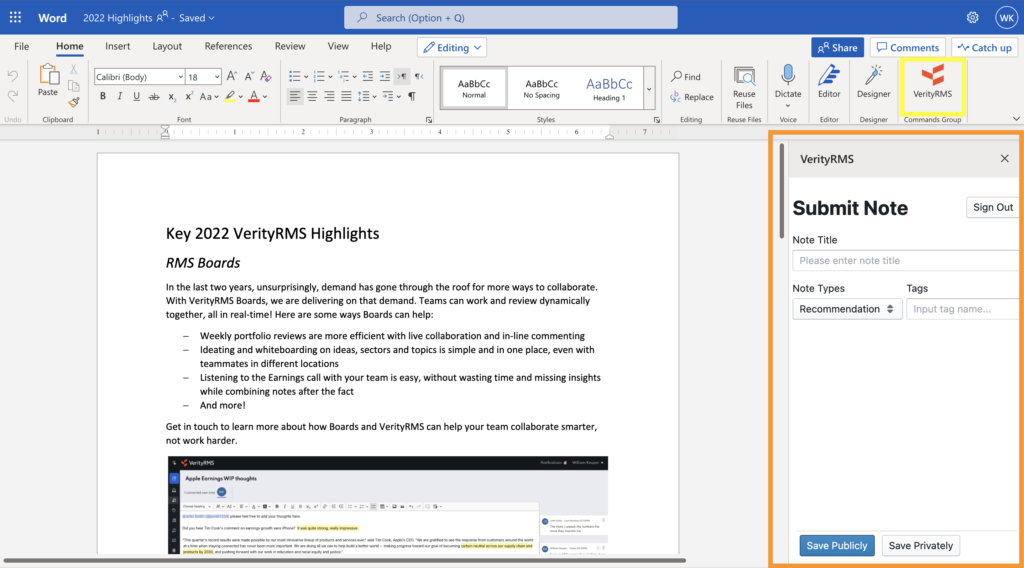Click the Tags input field
Image resolution: width=1024 pixels, height=568 pixels.
963,309
